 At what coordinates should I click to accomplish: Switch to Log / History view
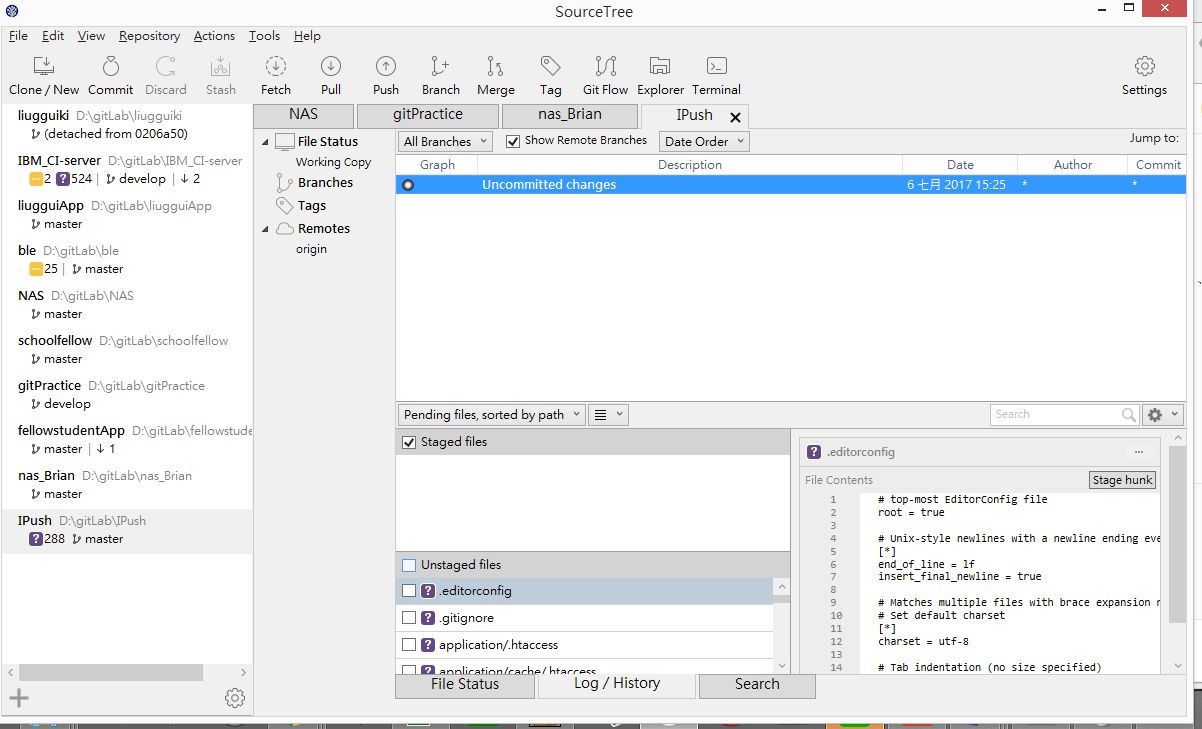(x=616, y=684)
